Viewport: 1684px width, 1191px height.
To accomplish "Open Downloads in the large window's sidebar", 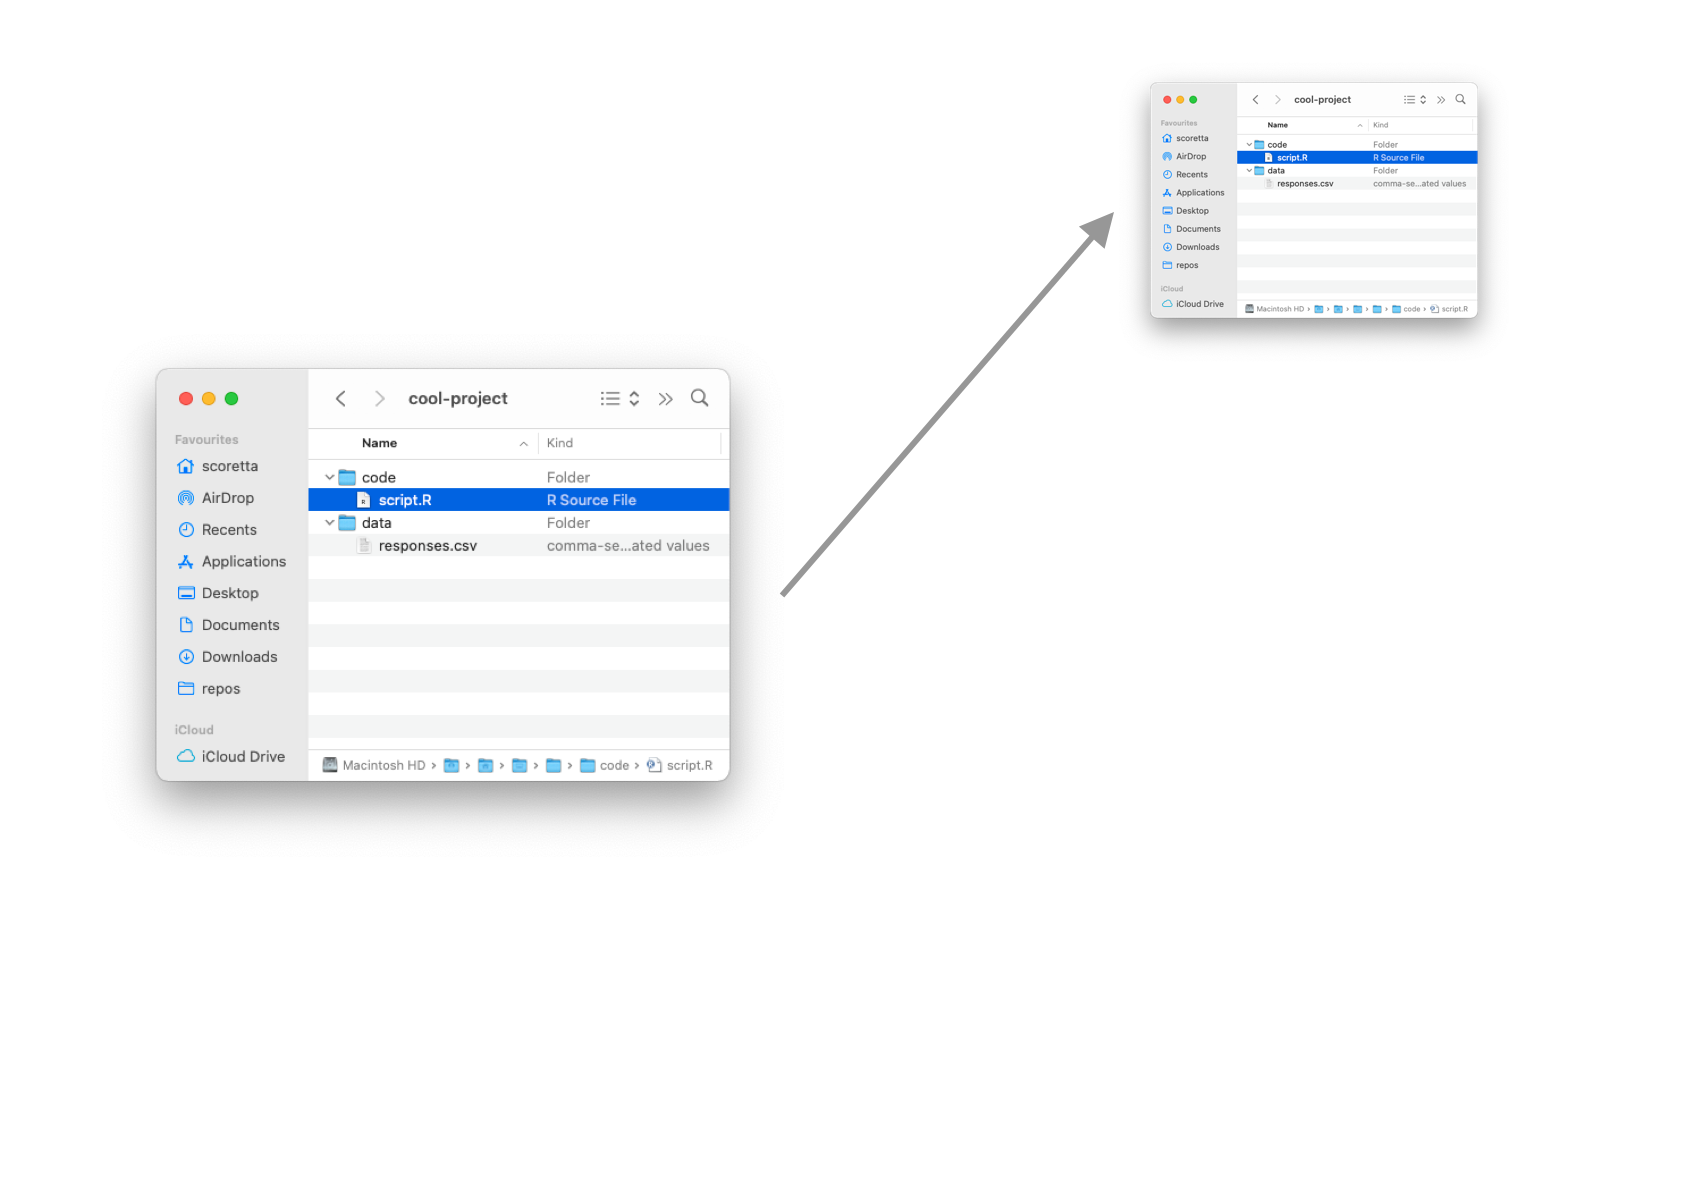I will (x=239, y=657).
